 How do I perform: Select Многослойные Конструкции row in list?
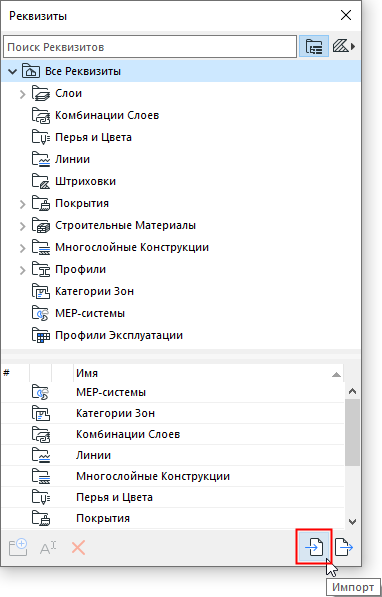coord(173,476)
